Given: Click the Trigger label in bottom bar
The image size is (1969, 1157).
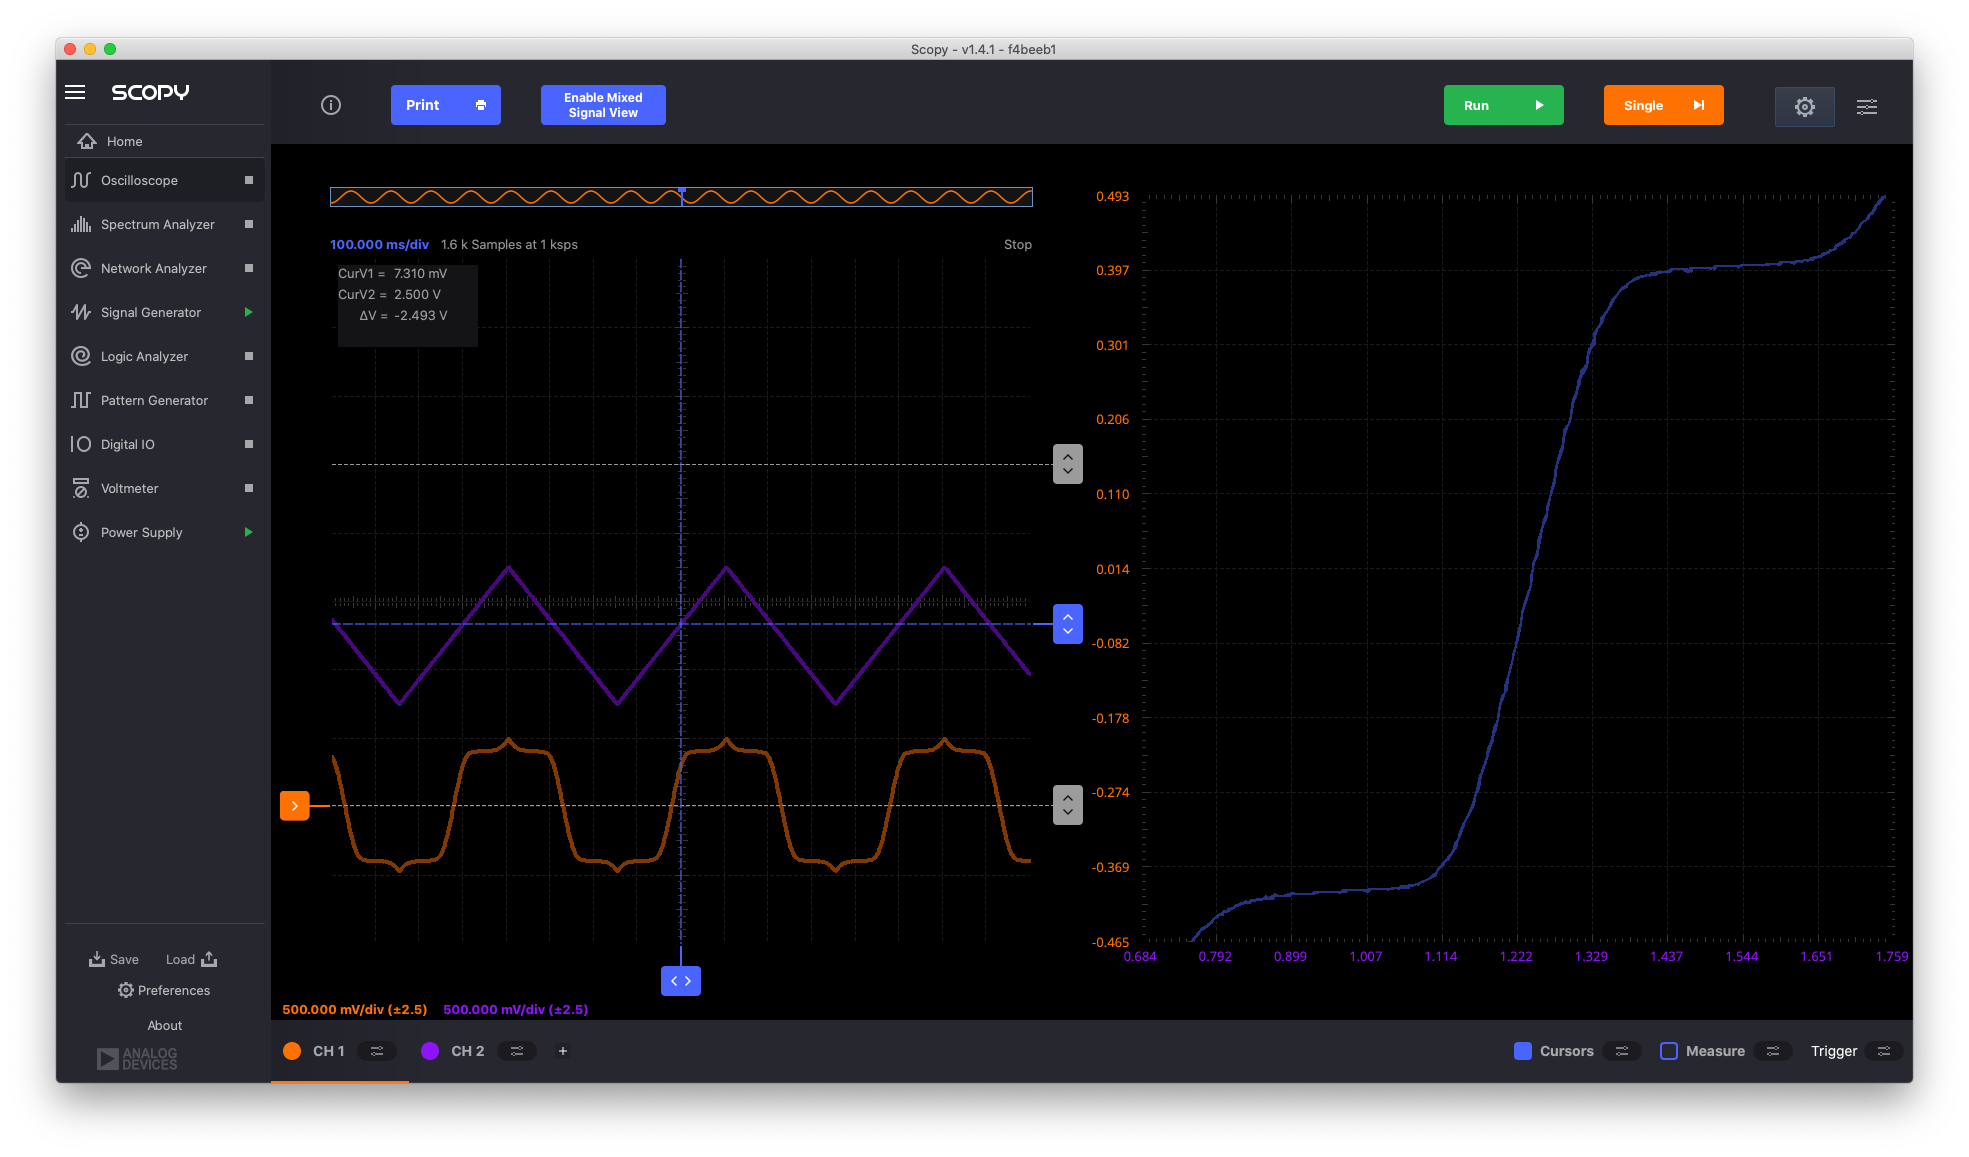Looking at the screenshot, I should (x=1833, y=1051).
